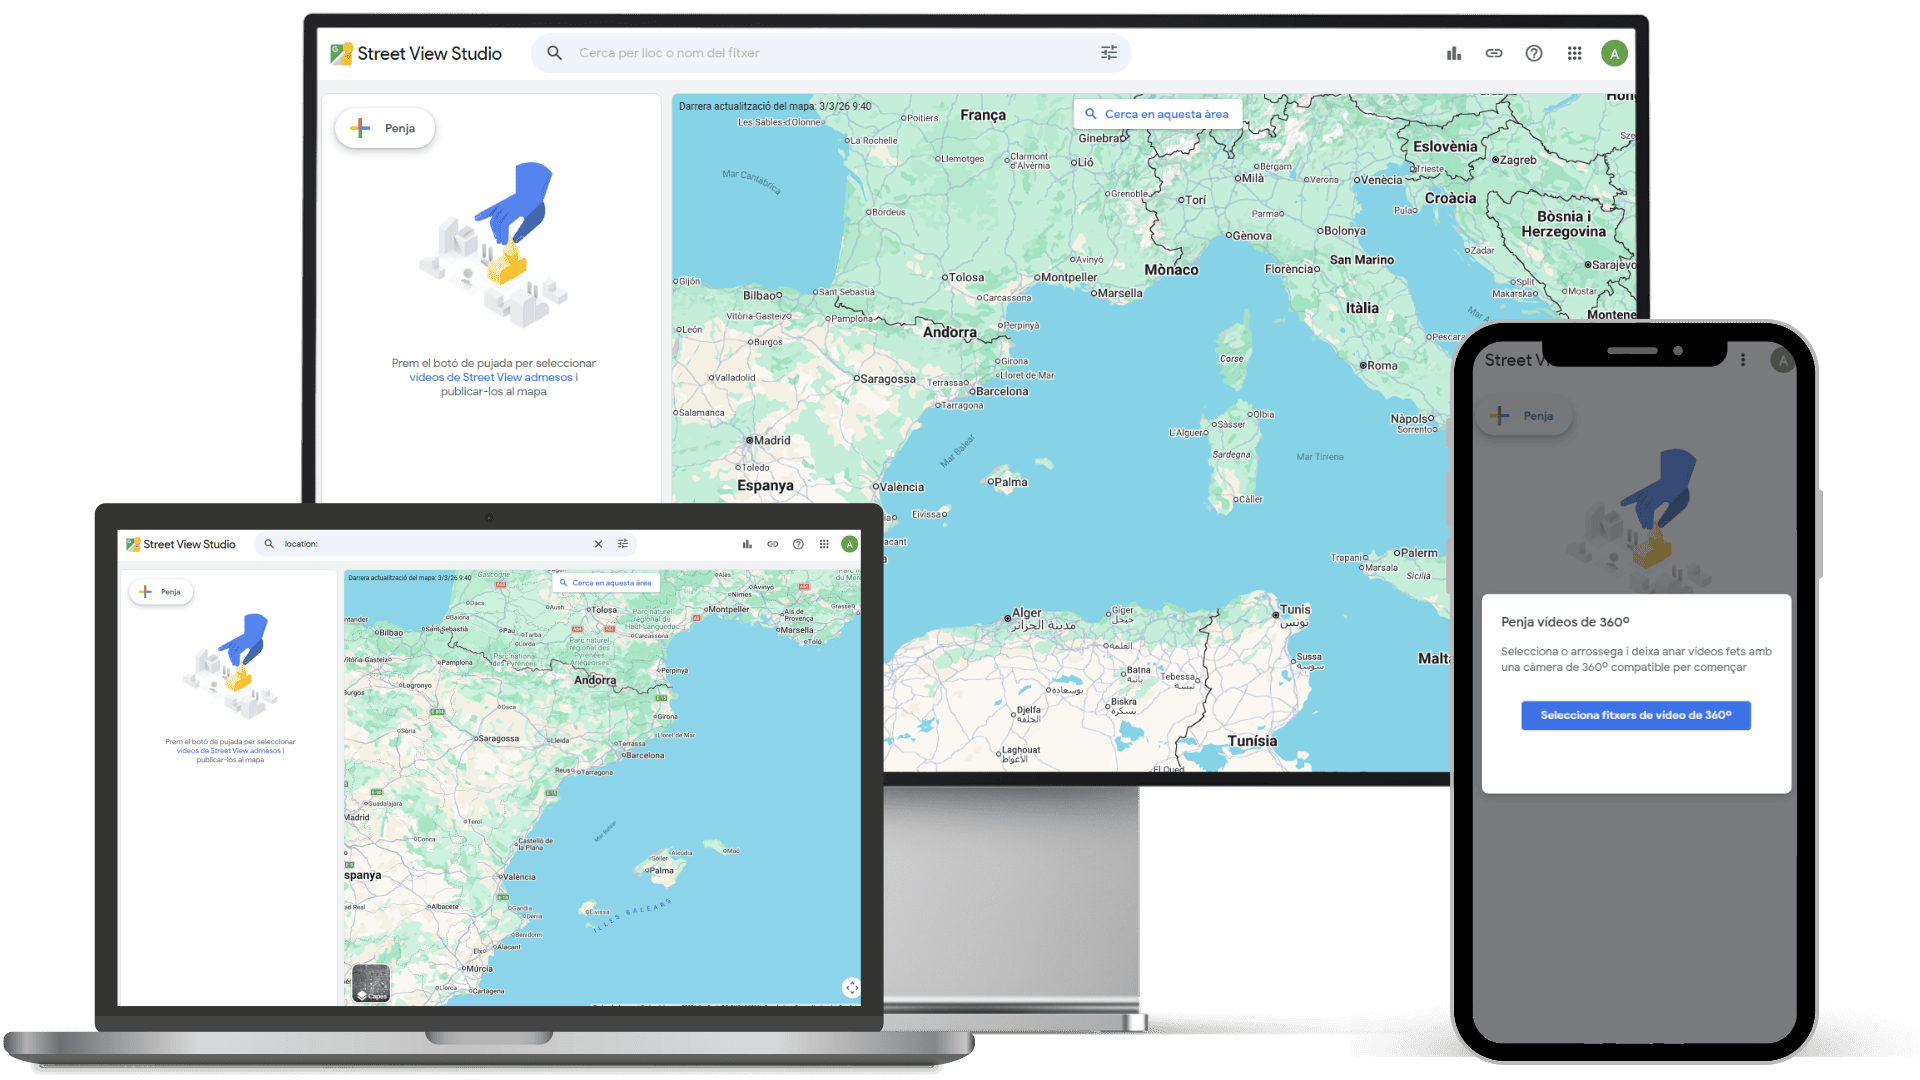Click the share link icon in desktop header

click(1493, 53)
